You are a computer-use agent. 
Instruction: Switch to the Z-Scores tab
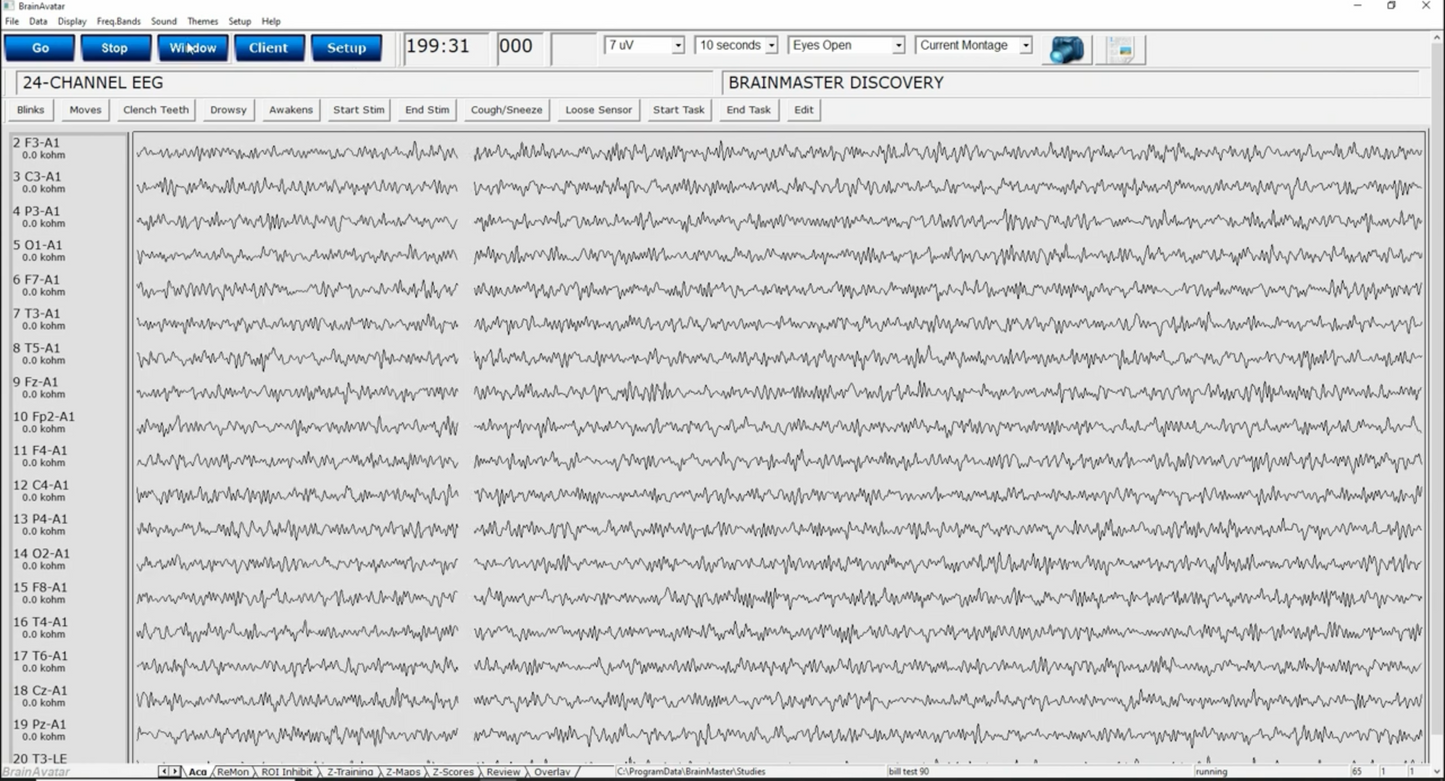(x=453, y=772)
